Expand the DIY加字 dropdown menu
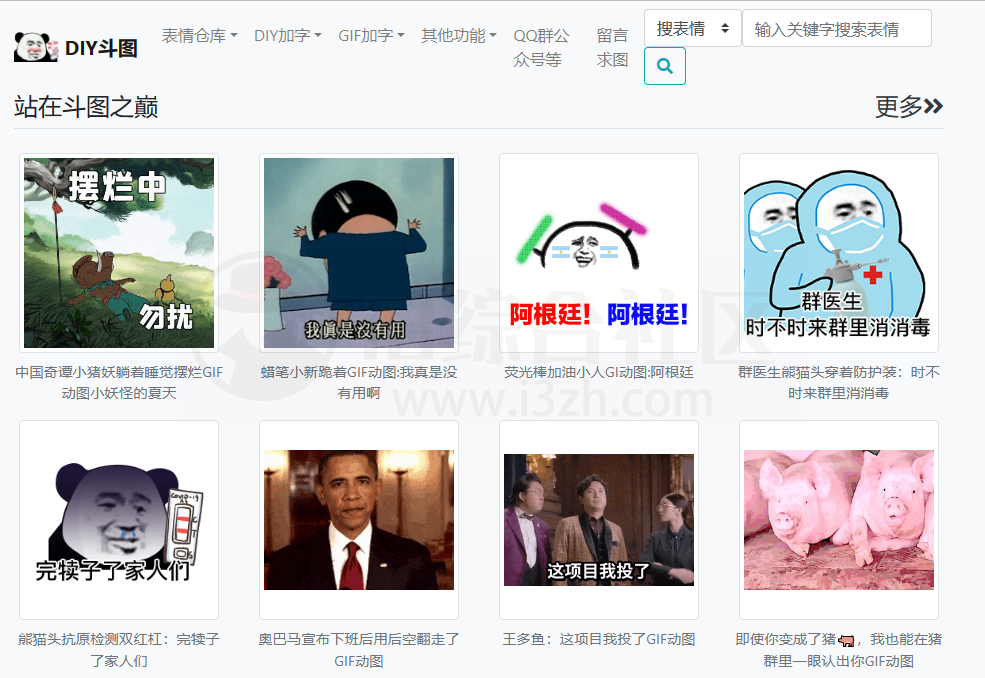 click(288, 36)
